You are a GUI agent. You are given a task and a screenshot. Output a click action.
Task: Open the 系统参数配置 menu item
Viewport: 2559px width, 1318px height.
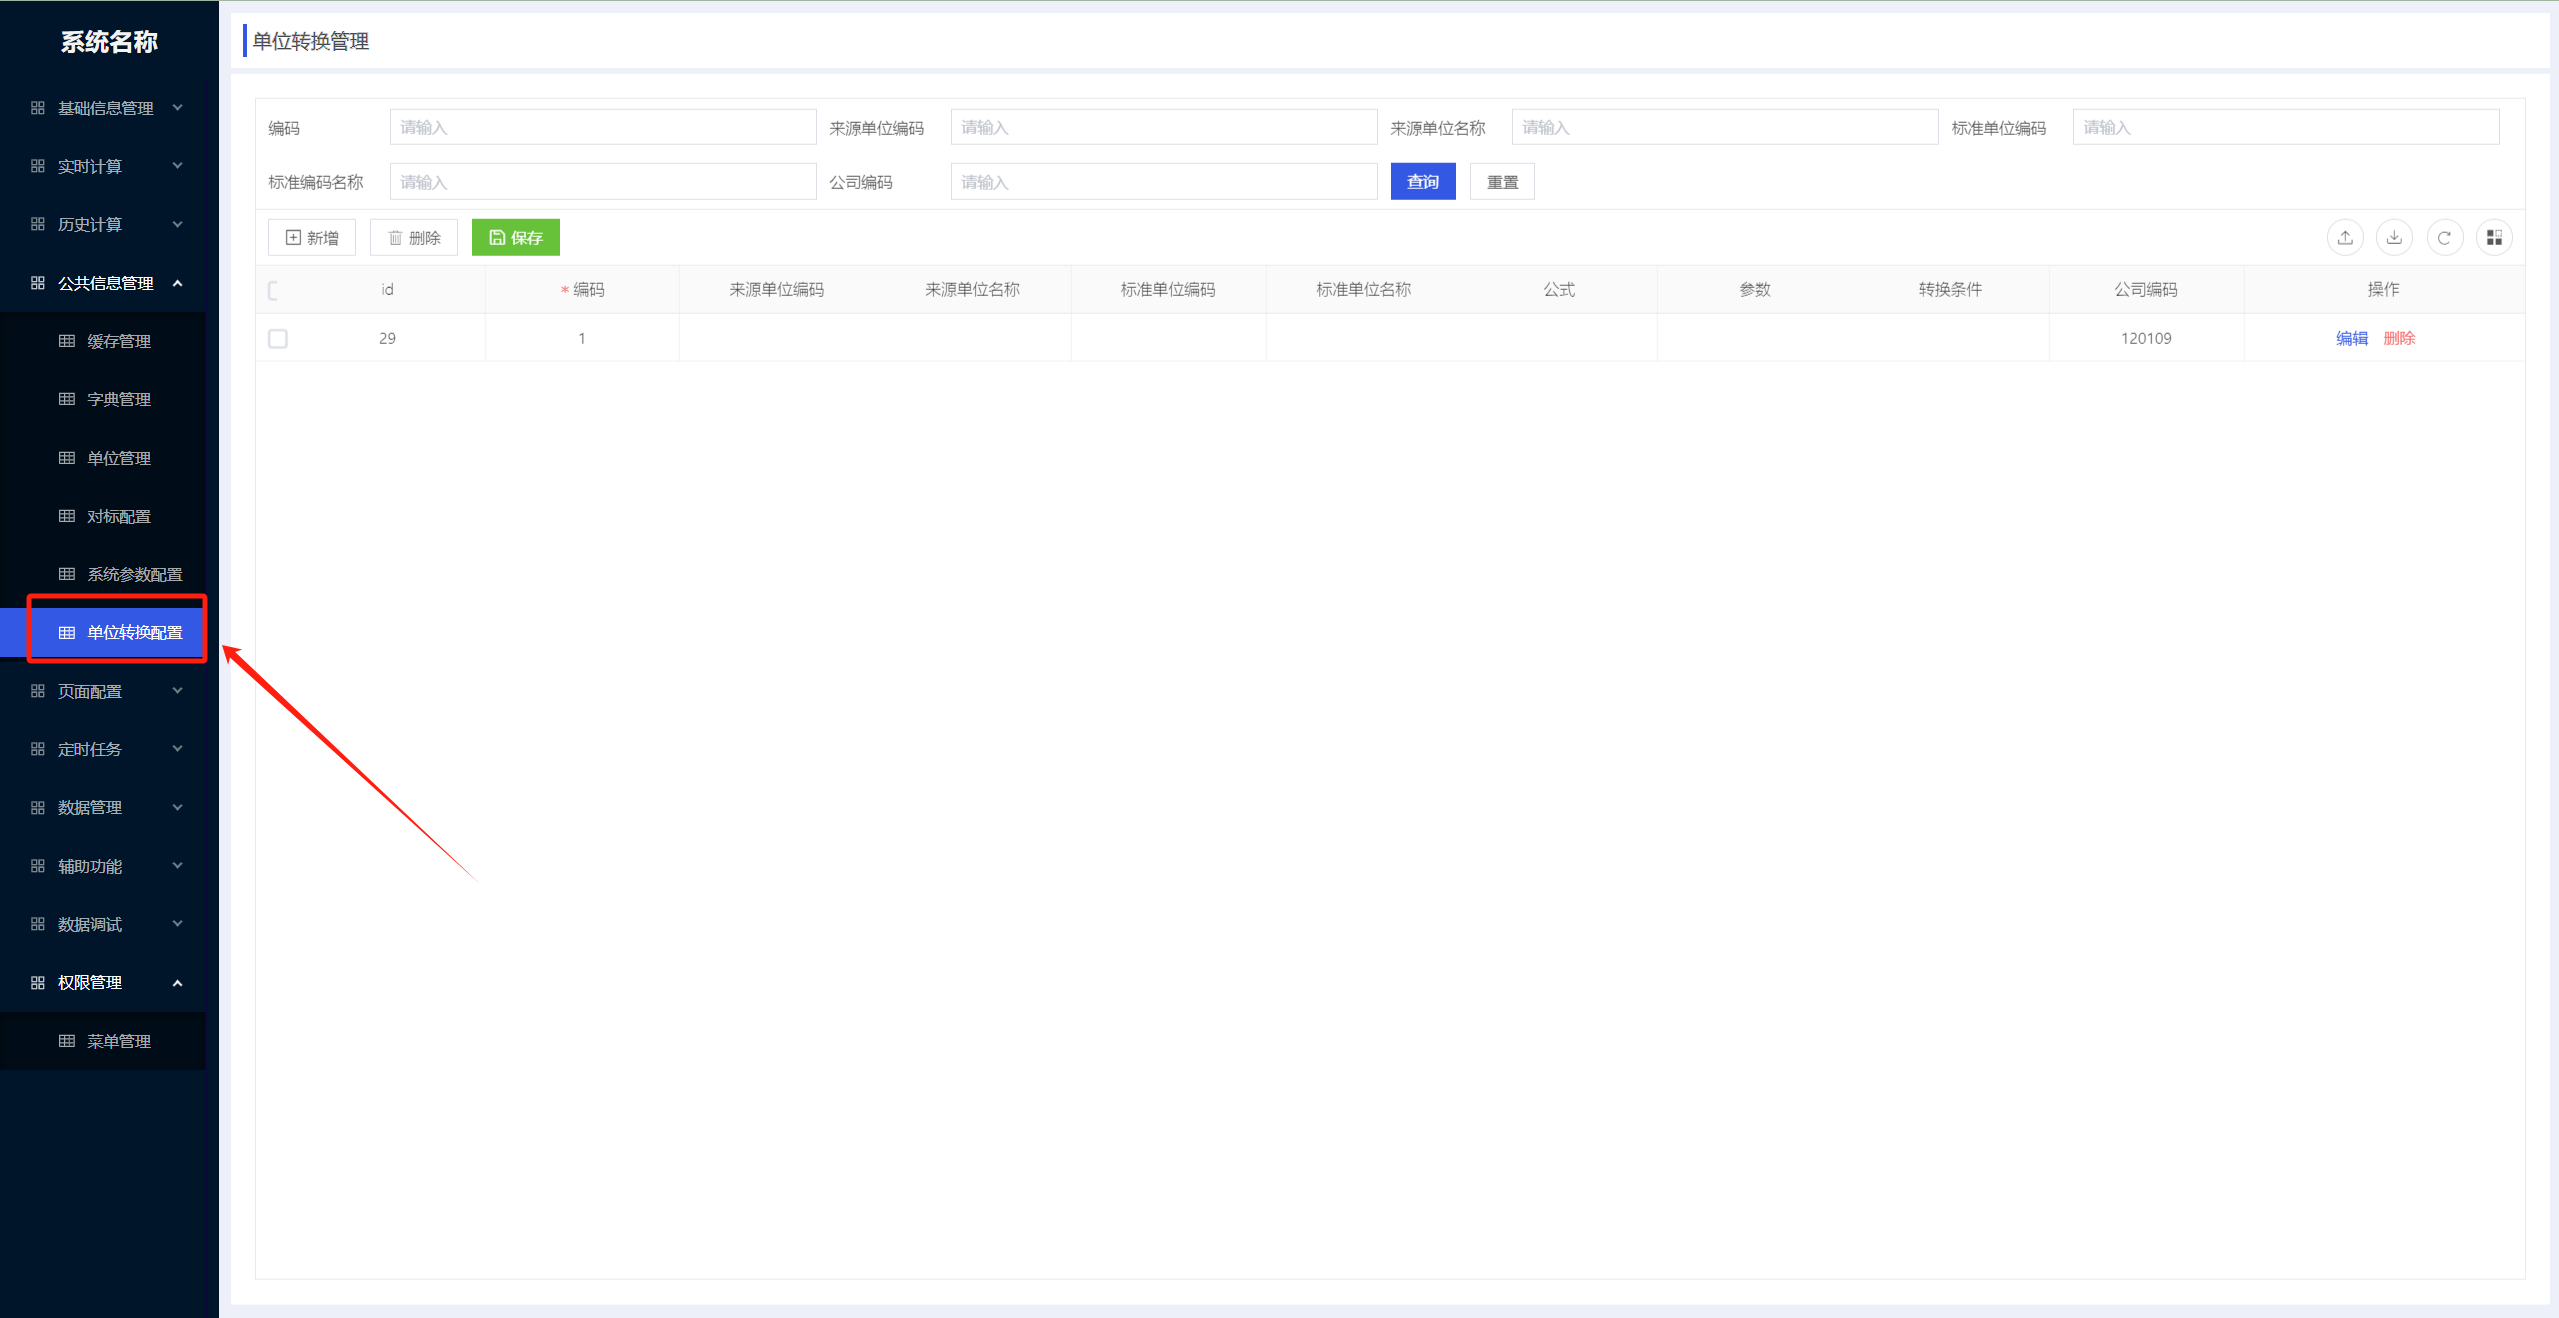103,574
